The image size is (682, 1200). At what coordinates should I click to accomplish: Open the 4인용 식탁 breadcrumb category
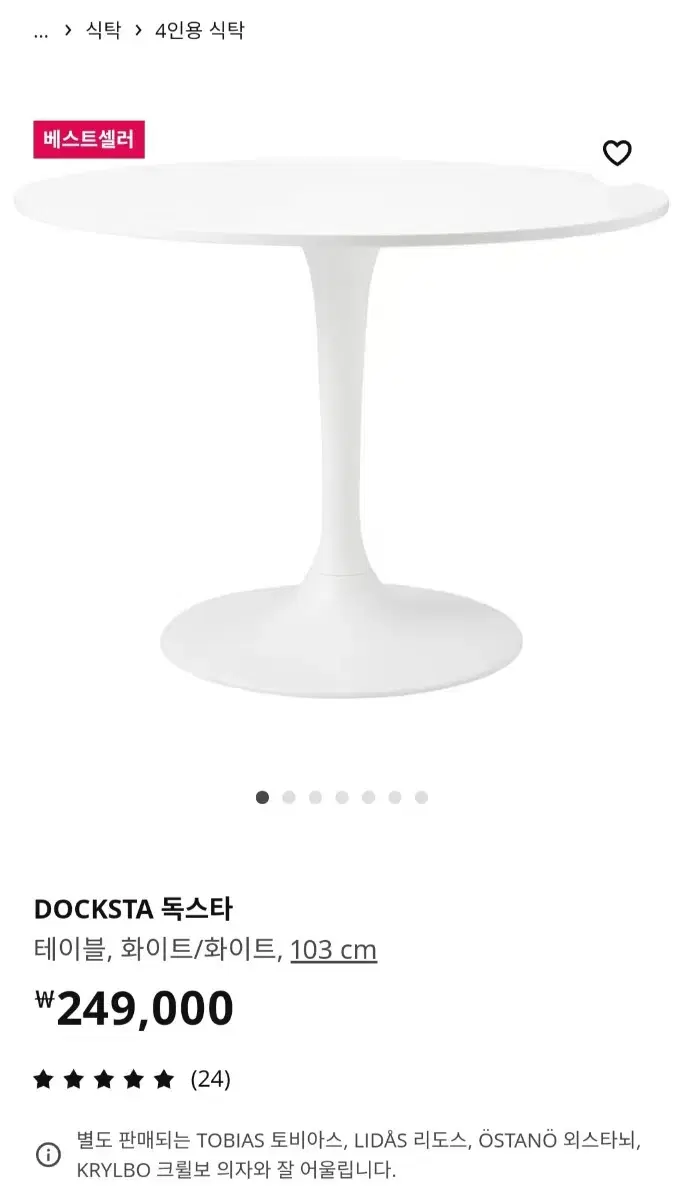(x=199, y=30)
